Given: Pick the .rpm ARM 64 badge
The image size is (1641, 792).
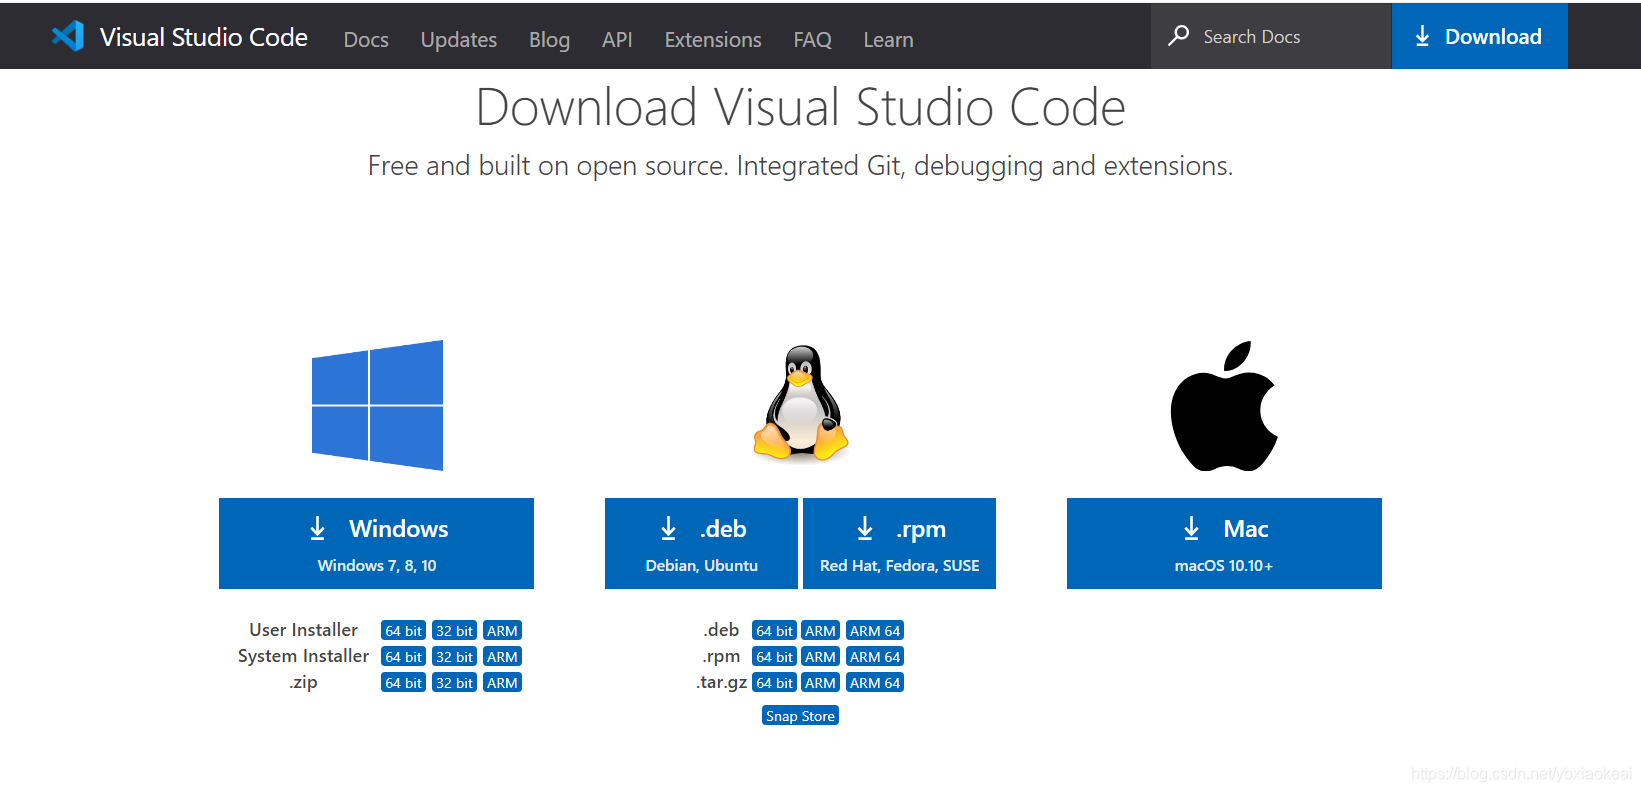Looking at the screenshot, I should click(x=875, y=657).
